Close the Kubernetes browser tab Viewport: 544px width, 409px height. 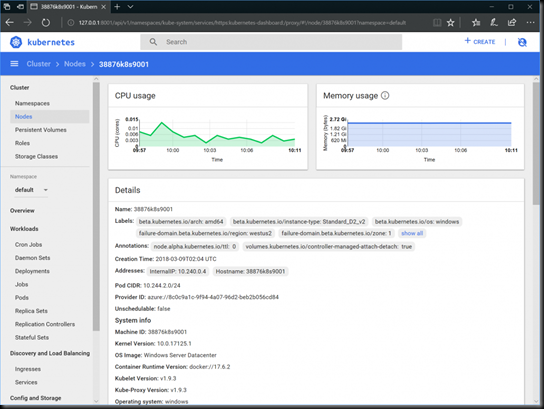click(103, 7)
